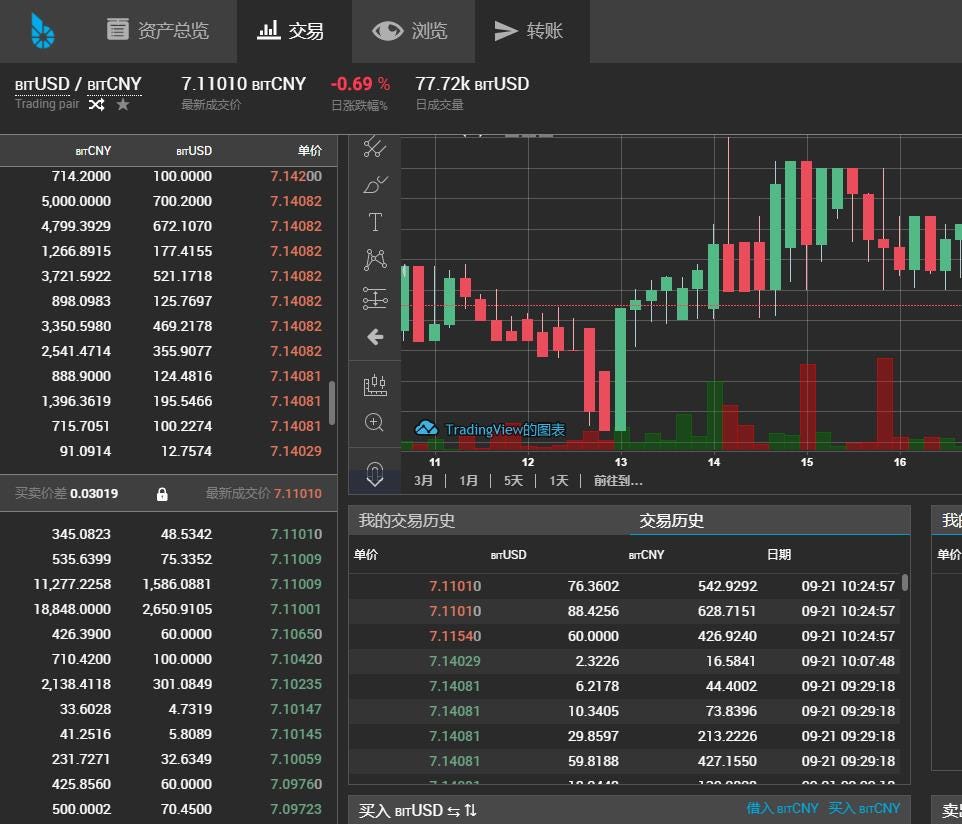Select the Text annotation tool
Screen dimensions: 962x824
click(375, 222)
